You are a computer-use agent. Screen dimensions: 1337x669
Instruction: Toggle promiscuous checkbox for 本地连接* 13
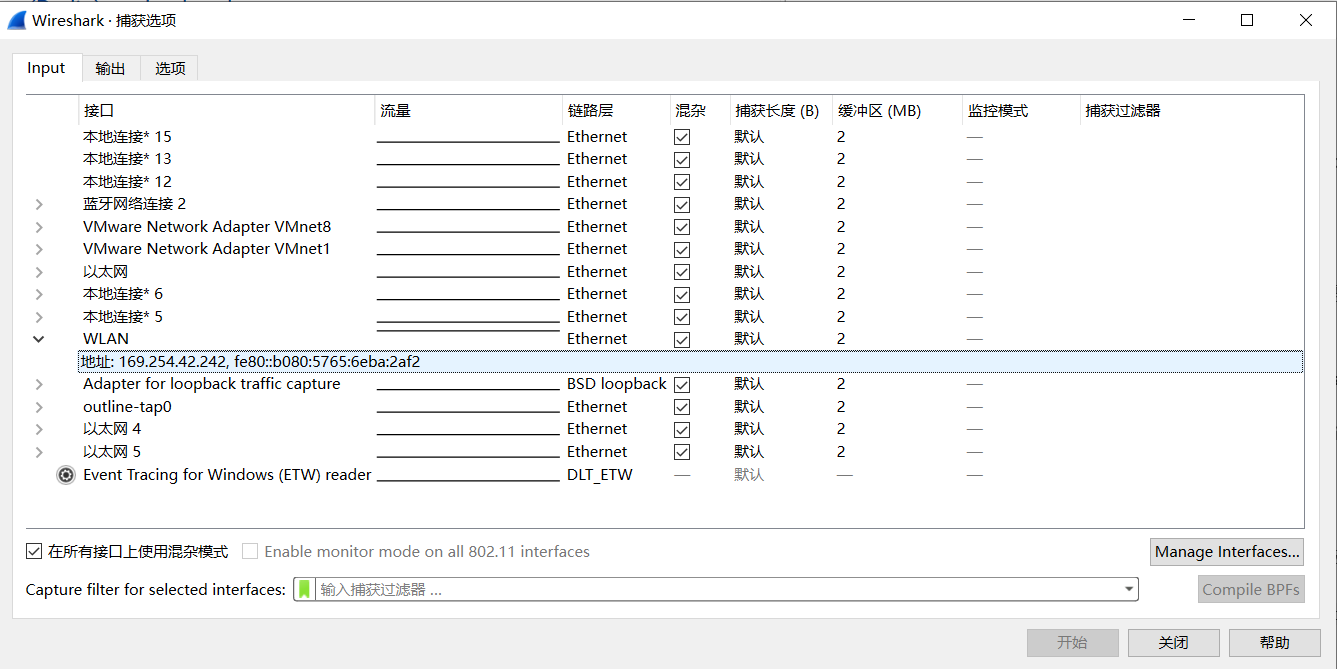[x=682, y=159]
